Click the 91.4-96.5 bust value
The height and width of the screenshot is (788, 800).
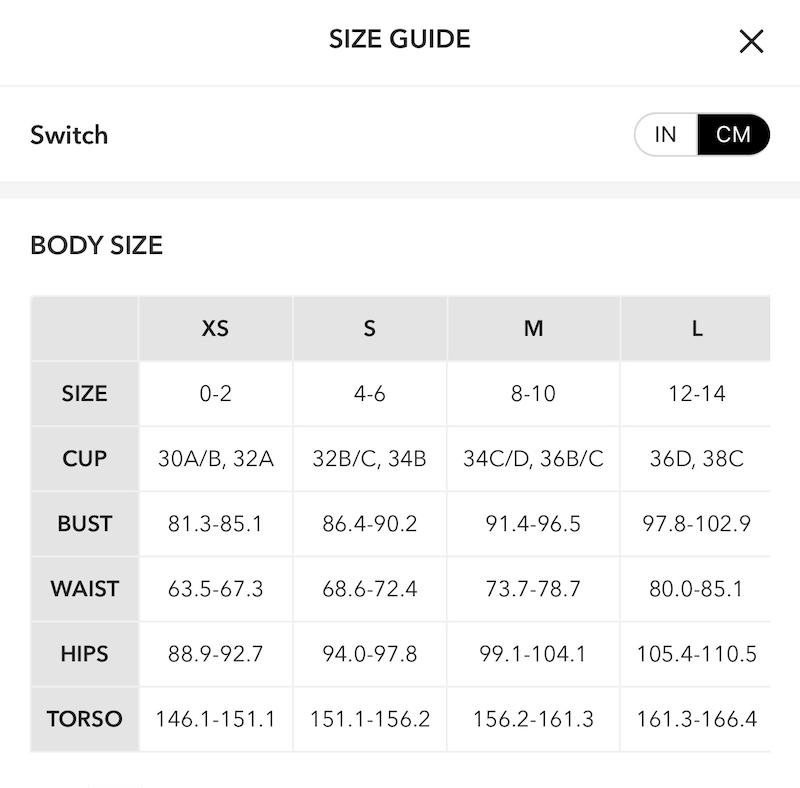pyautogui.click(x=533, y=524)
